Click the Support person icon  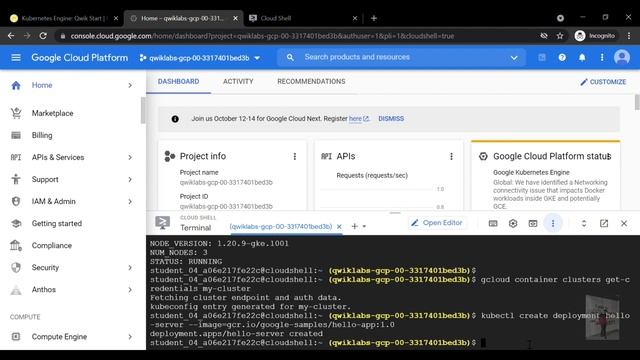(x=16, y=179)
